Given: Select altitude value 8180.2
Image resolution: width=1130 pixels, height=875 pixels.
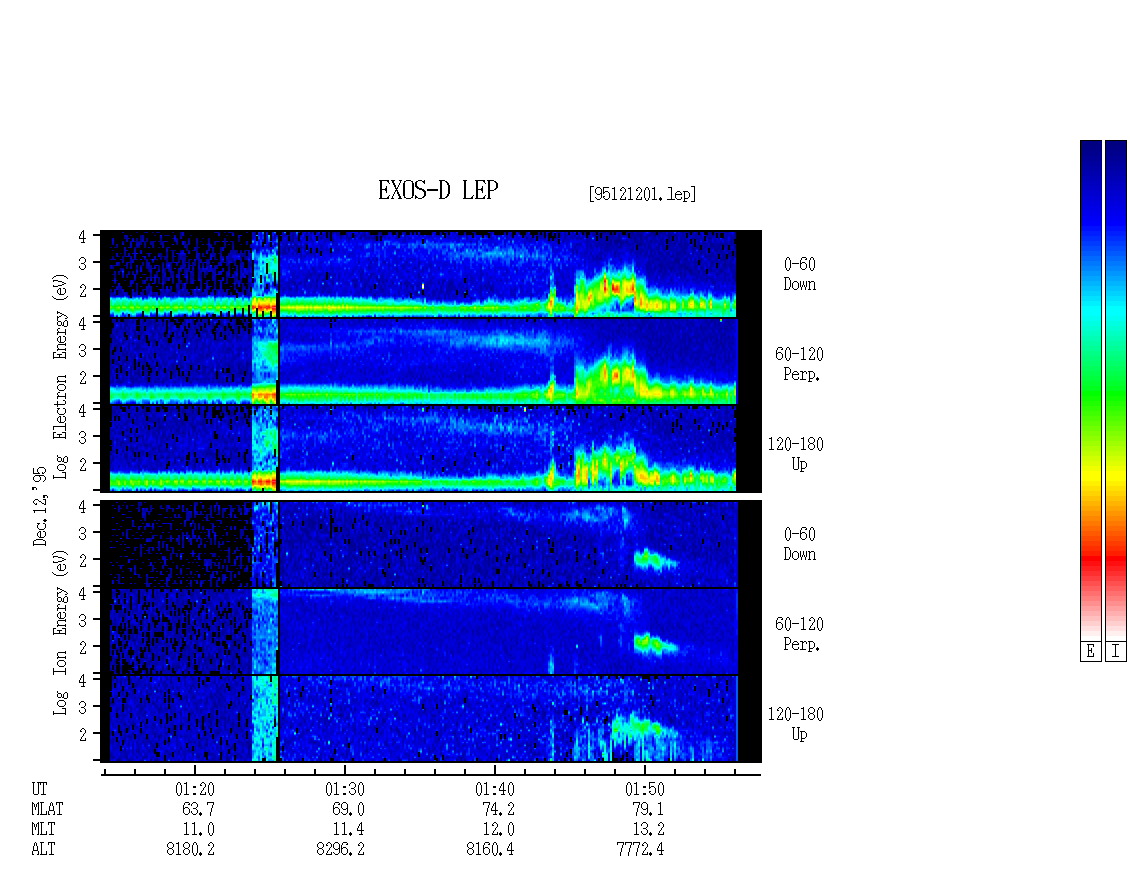Looking at the screenshot, I should point(190,849).
